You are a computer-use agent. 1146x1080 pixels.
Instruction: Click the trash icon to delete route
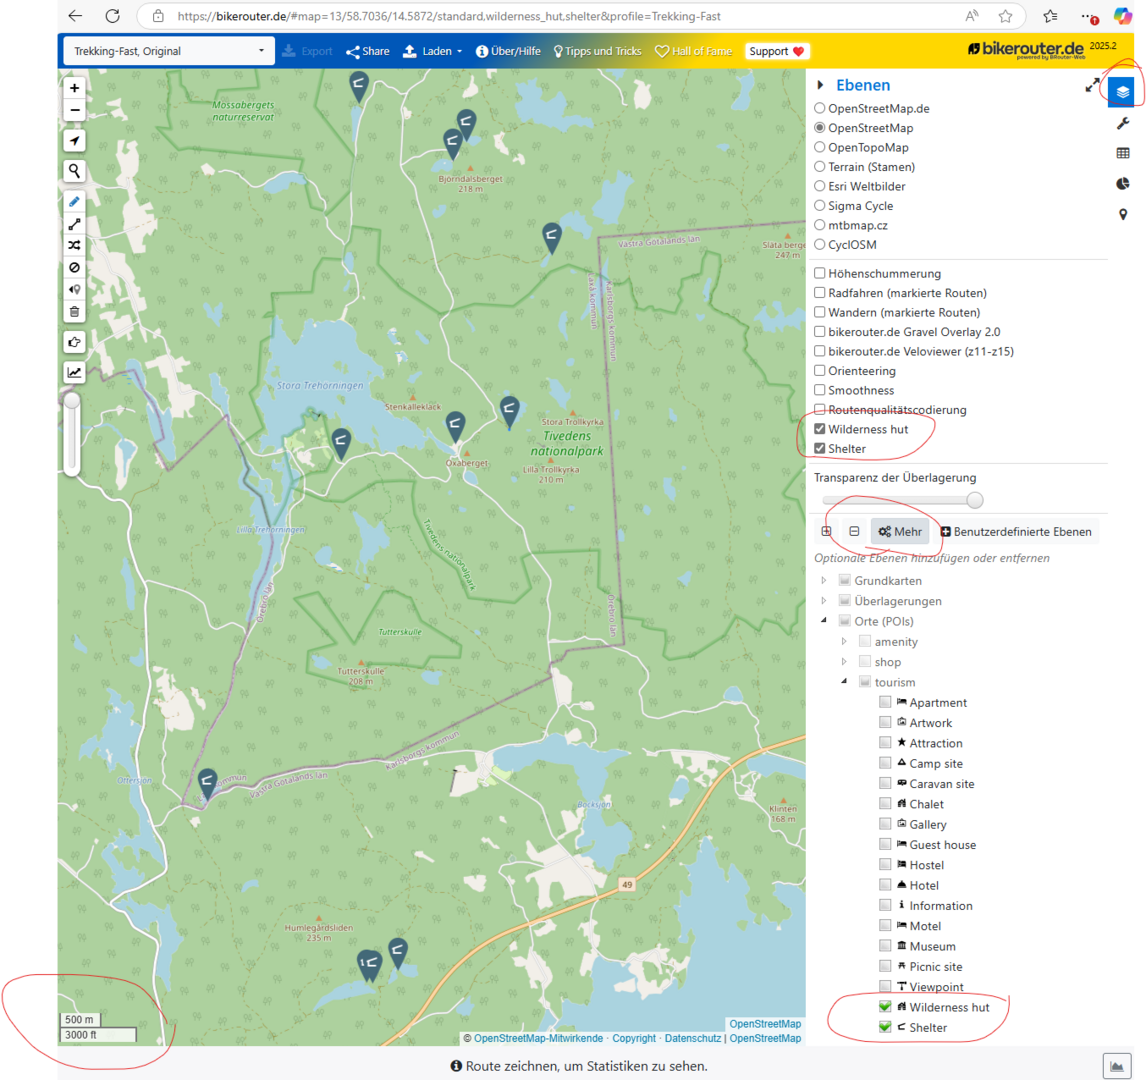(75, 312)
